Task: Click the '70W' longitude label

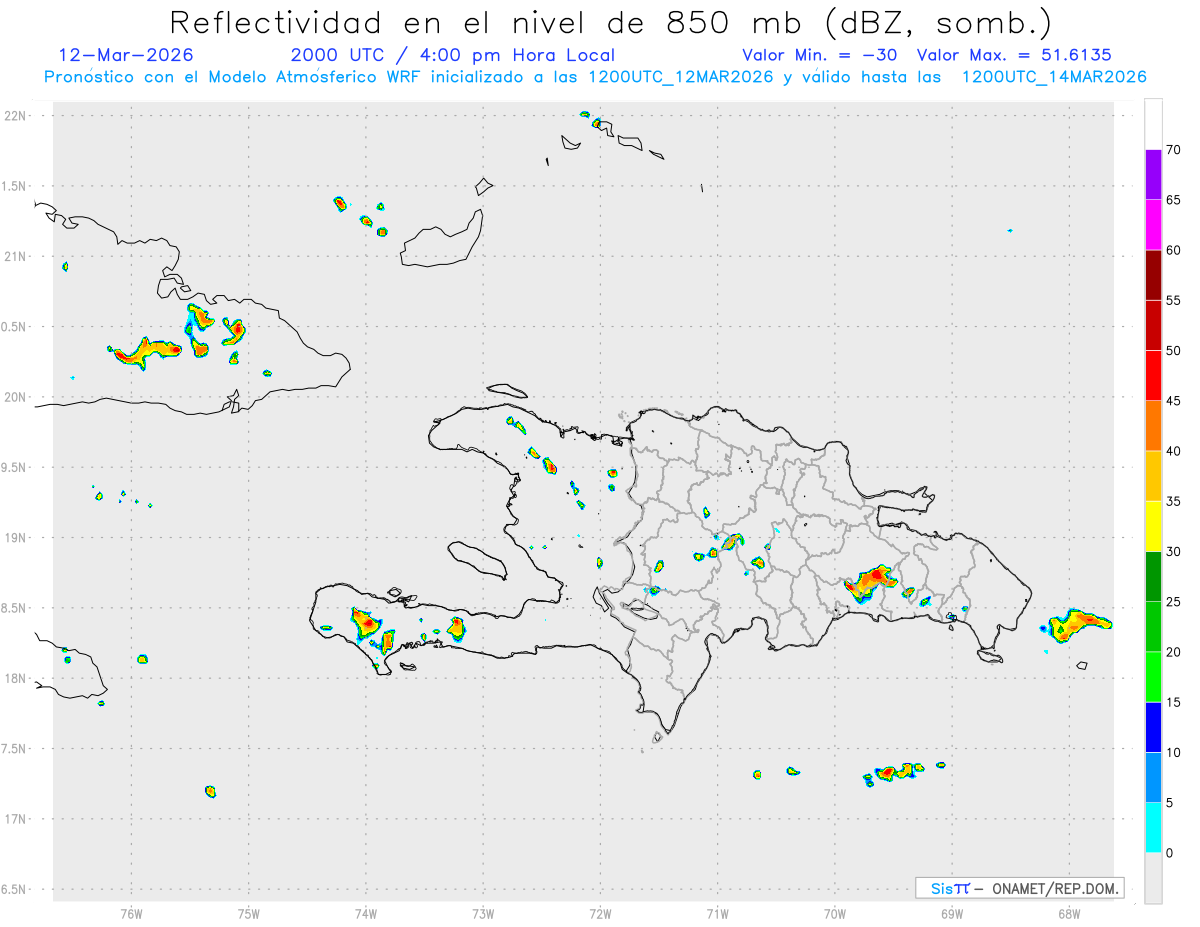Action: tap(835, 913)
